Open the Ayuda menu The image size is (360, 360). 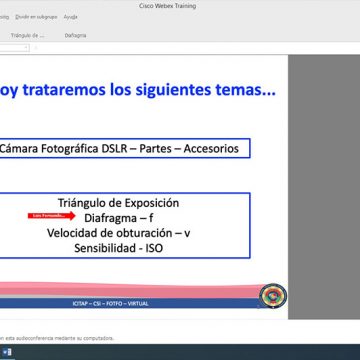tap(71, 17)
